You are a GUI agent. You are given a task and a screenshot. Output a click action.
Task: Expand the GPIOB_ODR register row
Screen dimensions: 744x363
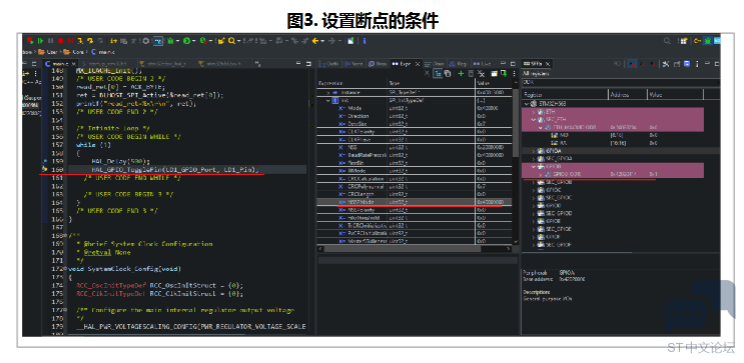click(x=541, y=175)
